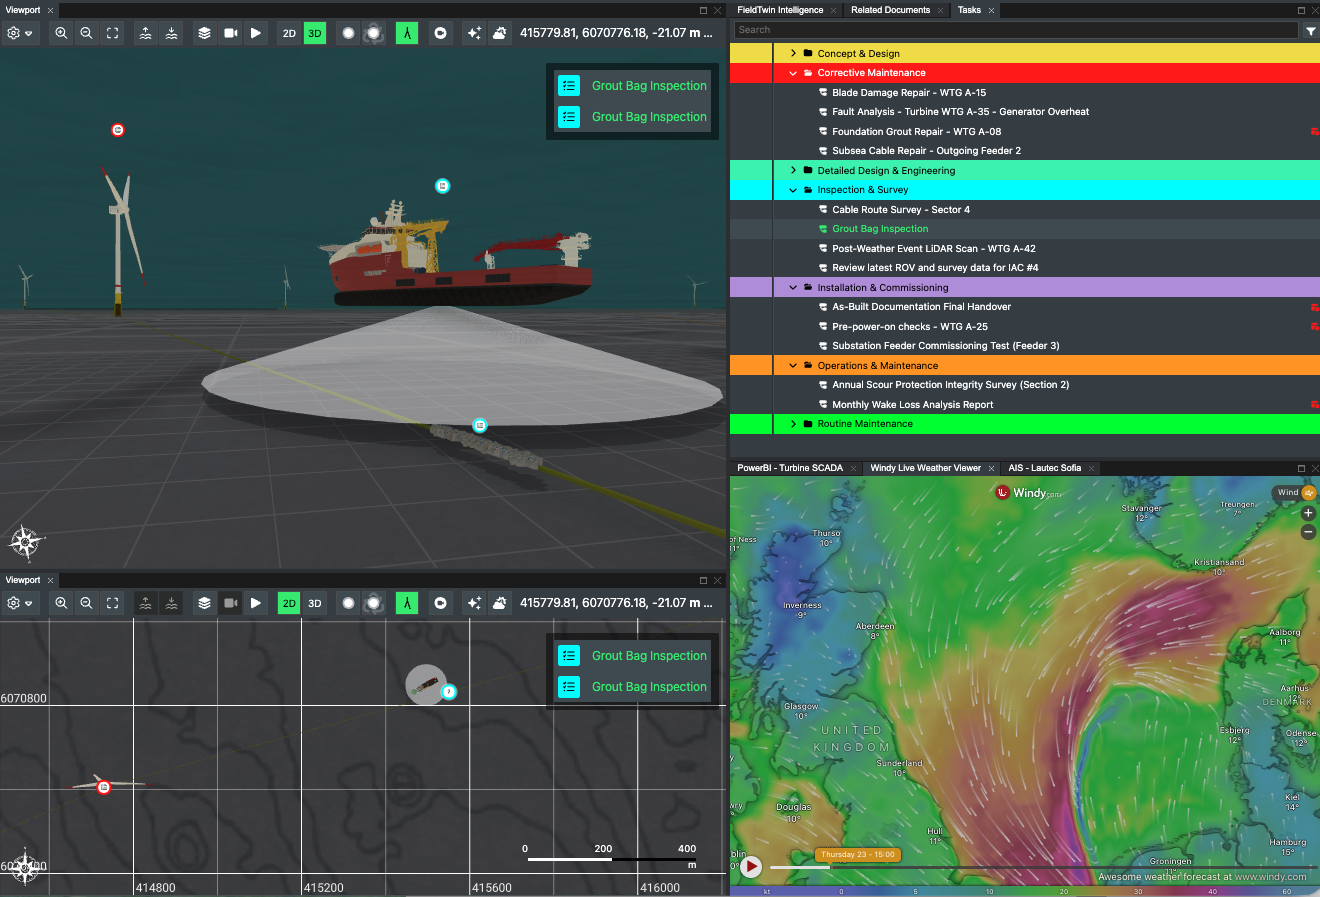Click the Tasks panel filter funnel icon
The height and width of the screenshot is (897, 1320).
coord(1310,31)
